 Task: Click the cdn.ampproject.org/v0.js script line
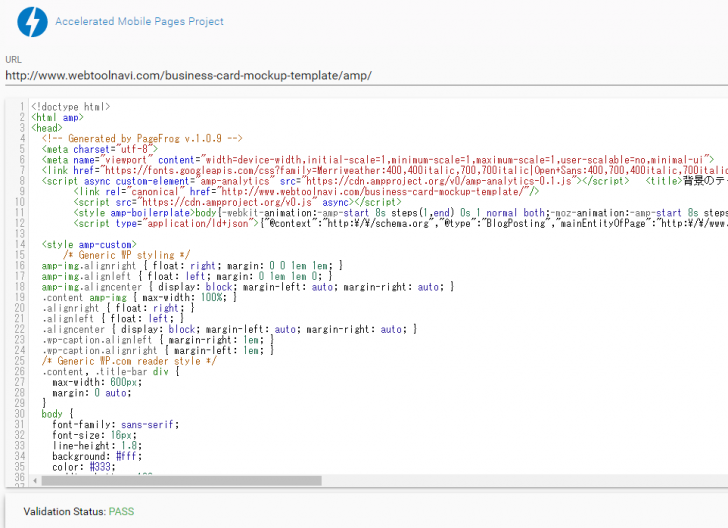point(237,202)
